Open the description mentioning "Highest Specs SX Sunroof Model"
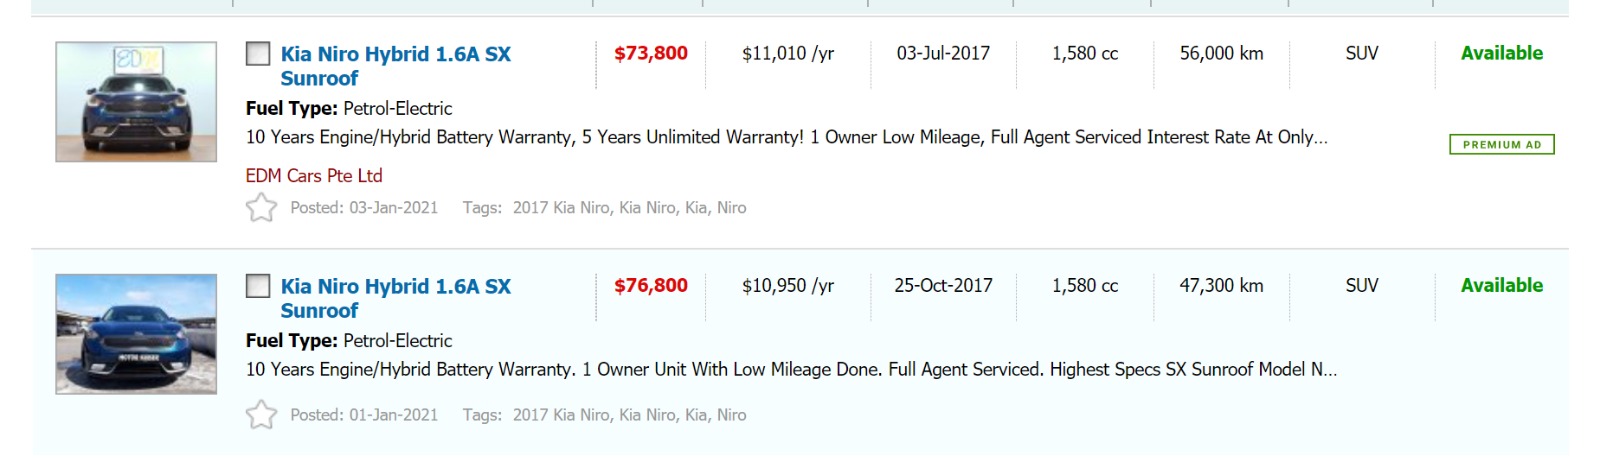This screenshot has height=462, width=1600. click(x=790, y=369)
